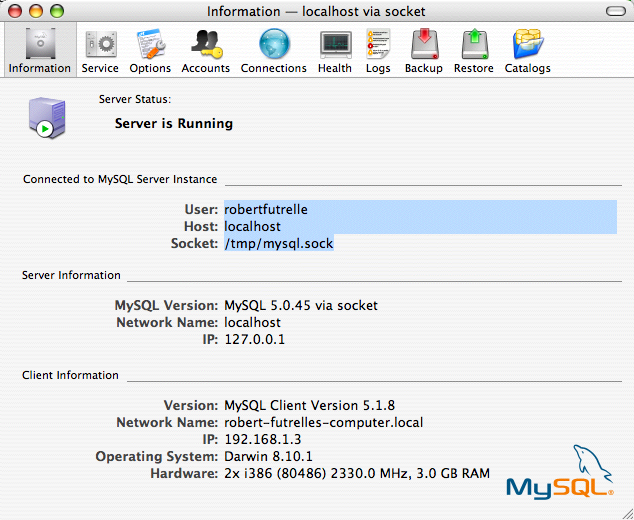Click the Hardware 2x i386 value
This screenshot has width=634, height=520.
click(x=357, y=473)
